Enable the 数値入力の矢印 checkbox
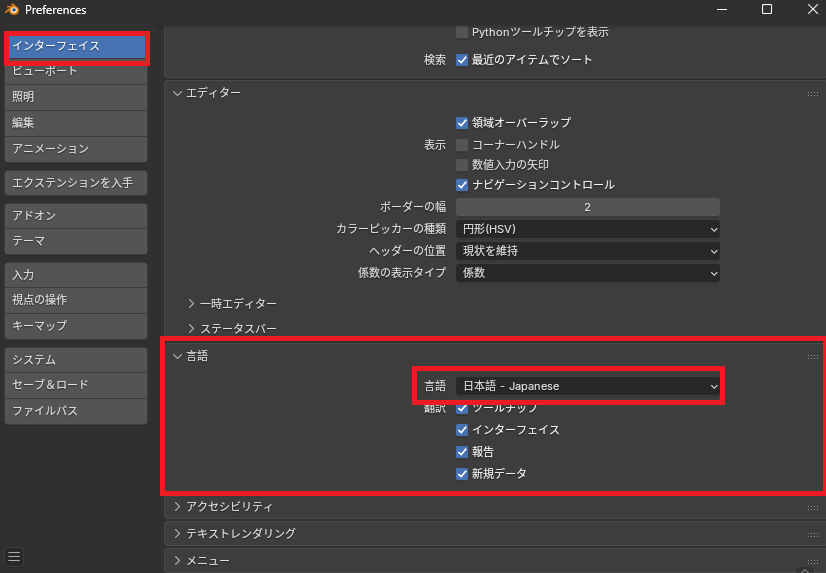Image resolution: width=826 pixels, height=573 pixels. pos(462,165)
